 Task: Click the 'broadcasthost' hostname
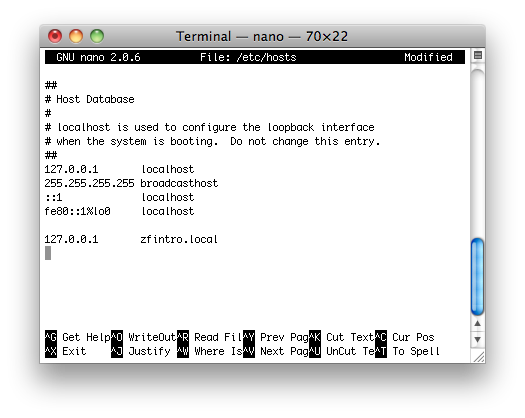[x=179, y=183]
